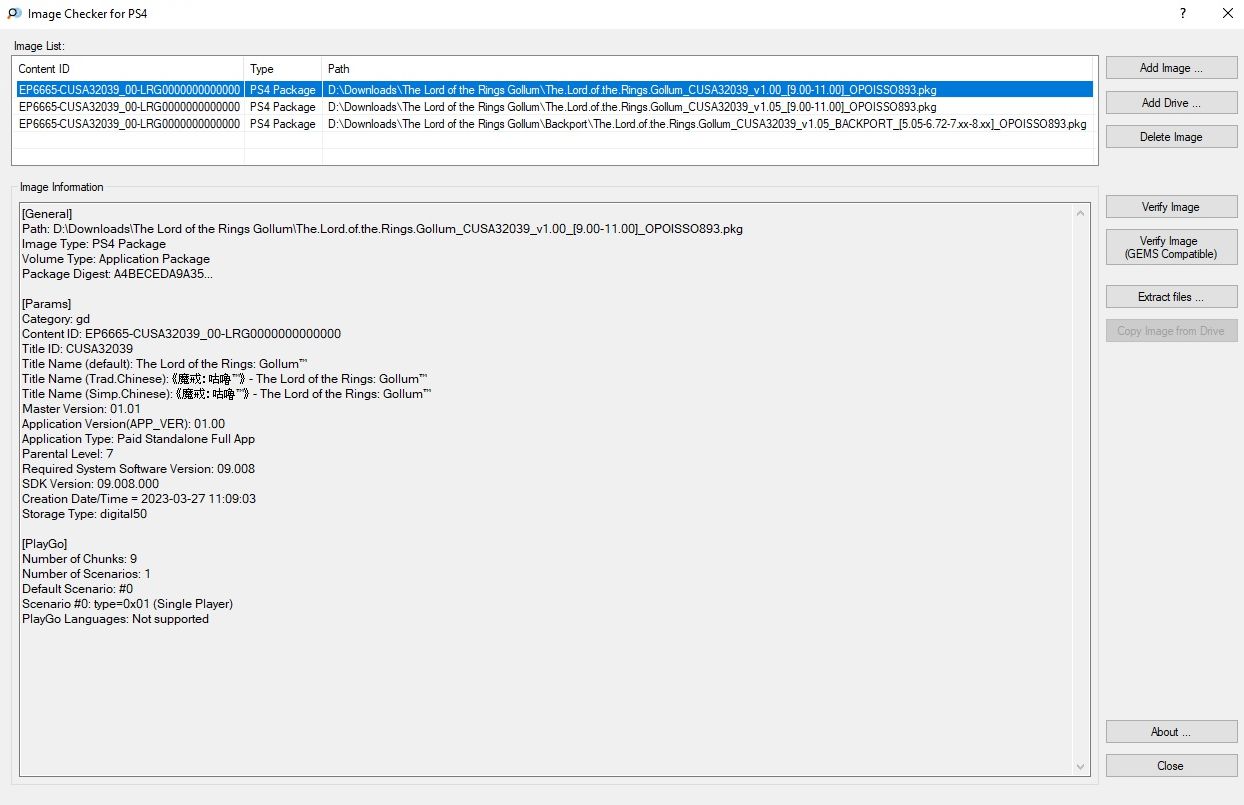This screenshot has width=1244, height=805.
Task: Click the [Params] section heading
Action: pyautogui.click(x=46, y=304)
